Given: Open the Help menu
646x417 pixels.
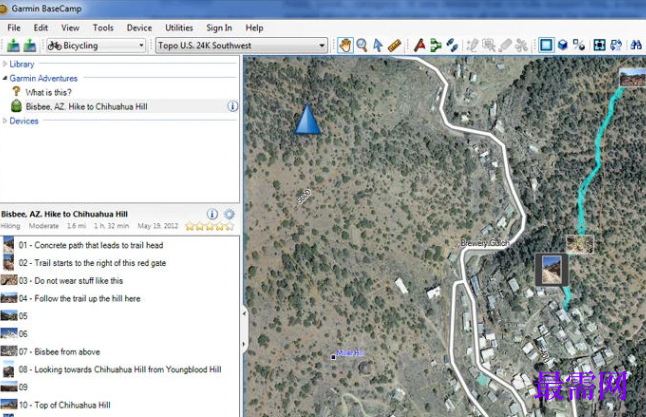Looking at the screenshot, I should [254, 28].
